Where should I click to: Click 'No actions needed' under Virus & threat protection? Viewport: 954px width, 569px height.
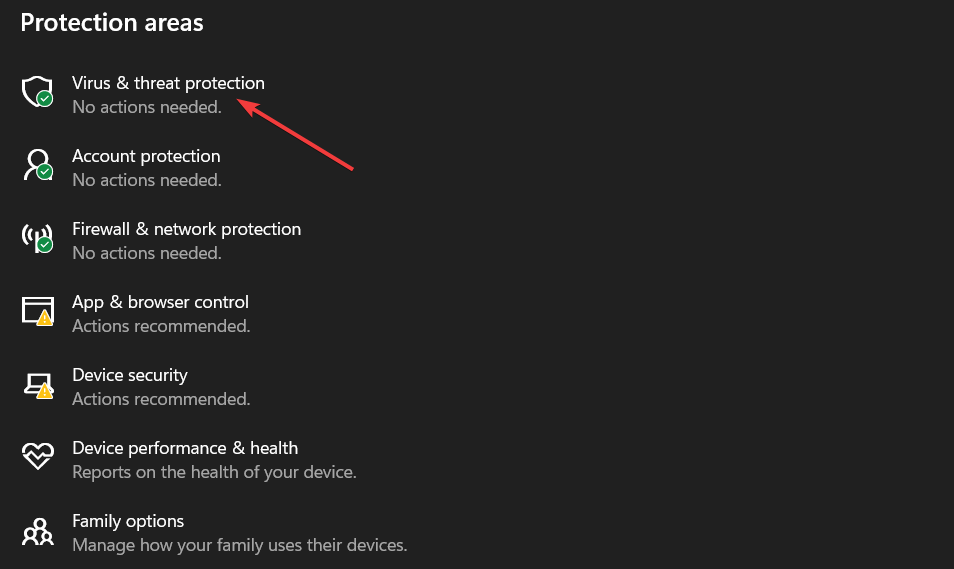pyautogui.click(x=146, y=107)
